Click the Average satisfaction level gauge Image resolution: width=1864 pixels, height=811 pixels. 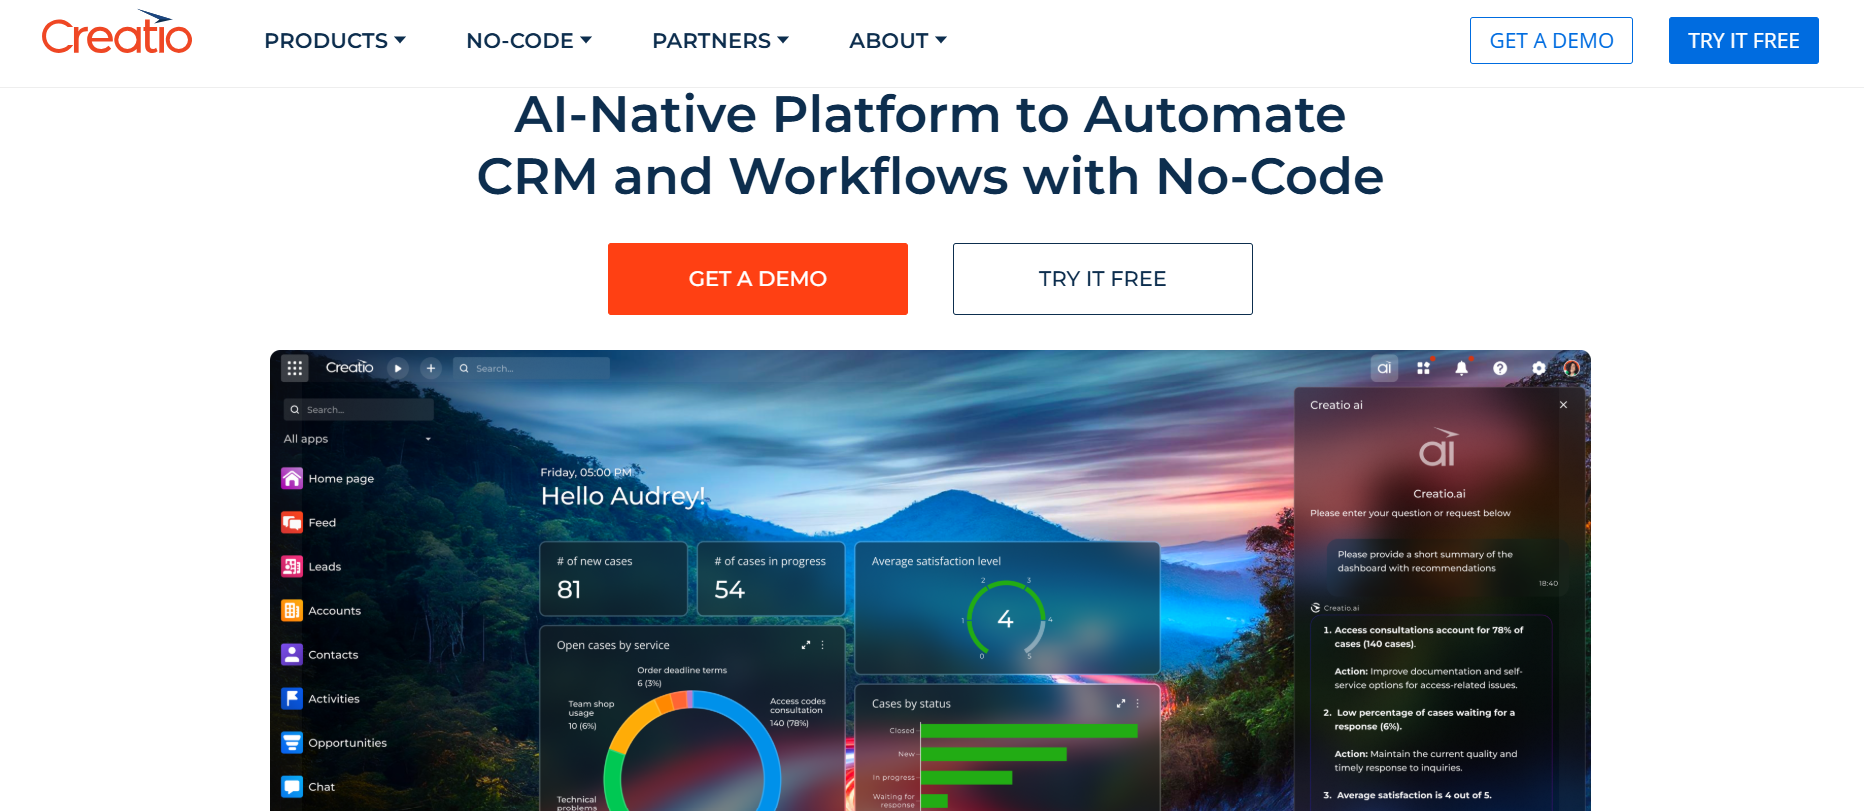[1006, 619]
